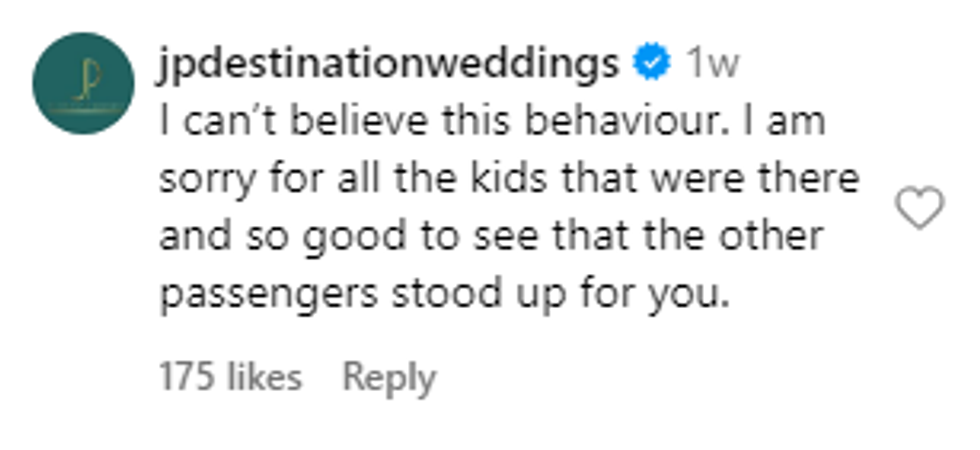
Task: Click the blue verified badge
Action: 652,64
